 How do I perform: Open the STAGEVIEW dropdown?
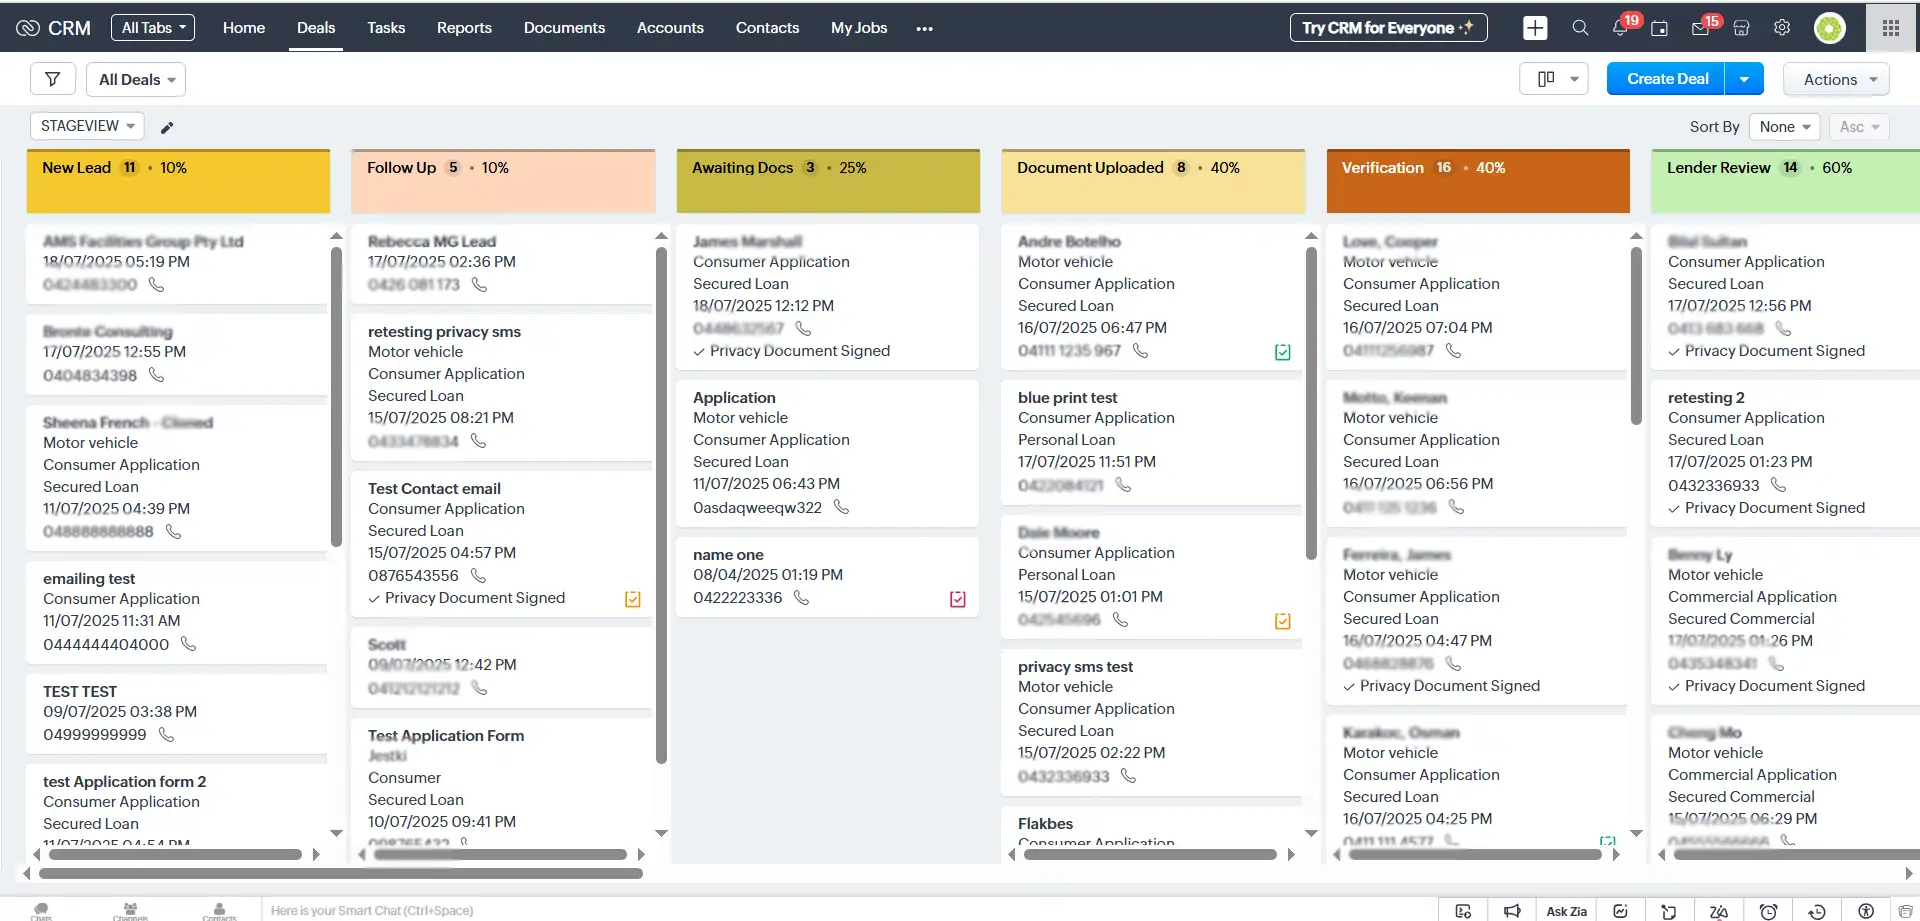(x=86, y=126)
